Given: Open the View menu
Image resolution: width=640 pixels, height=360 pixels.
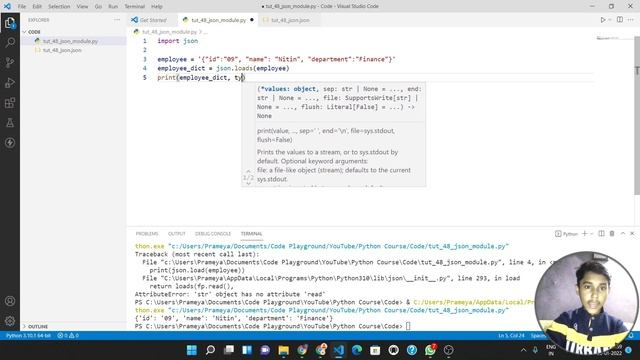Looking at the screenshot, I should click(x=82, y=7).
